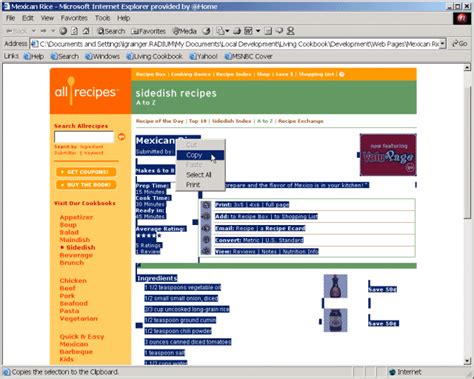Click the ValuPage advertisement banner
Screen dimensions: 474x379
[x=388, y=155]
